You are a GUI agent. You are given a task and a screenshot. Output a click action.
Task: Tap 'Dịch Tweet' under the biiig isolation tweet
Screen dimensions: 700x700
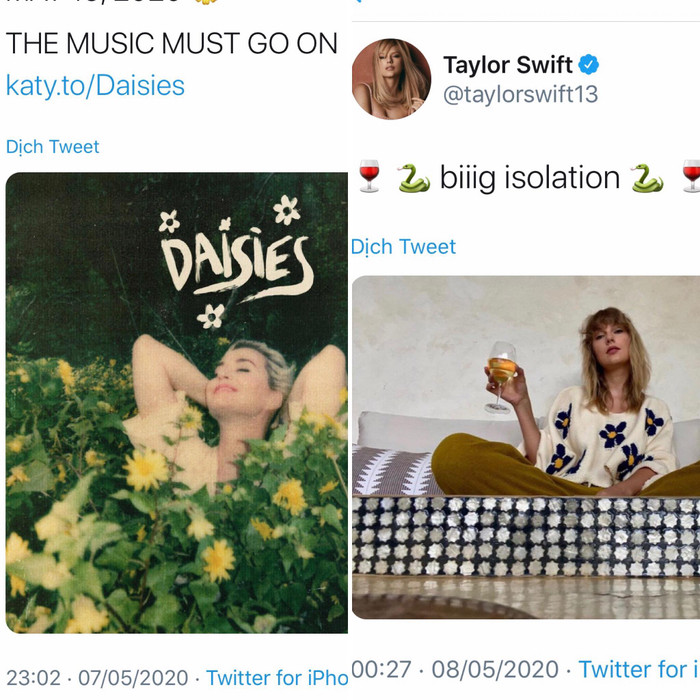coord(404,246)
